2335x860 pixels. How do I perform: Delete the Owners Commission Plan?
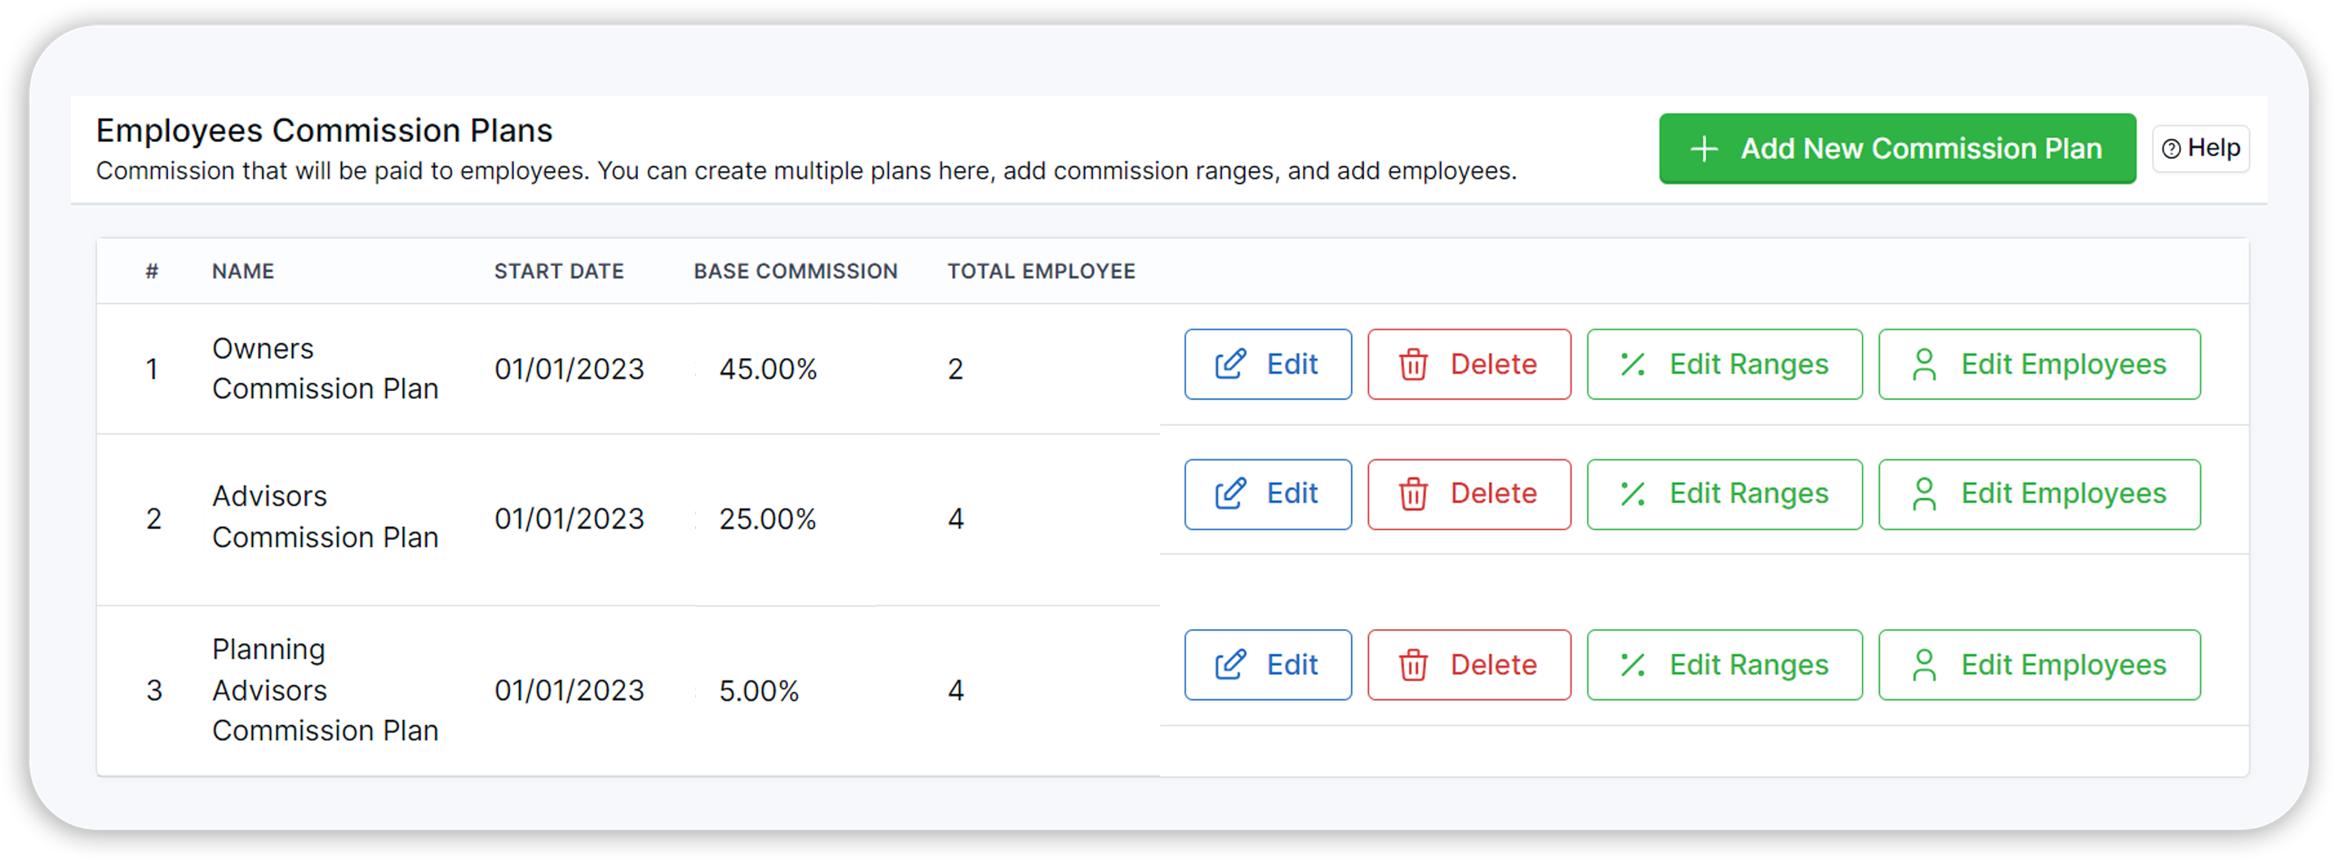pos(1469,364)
